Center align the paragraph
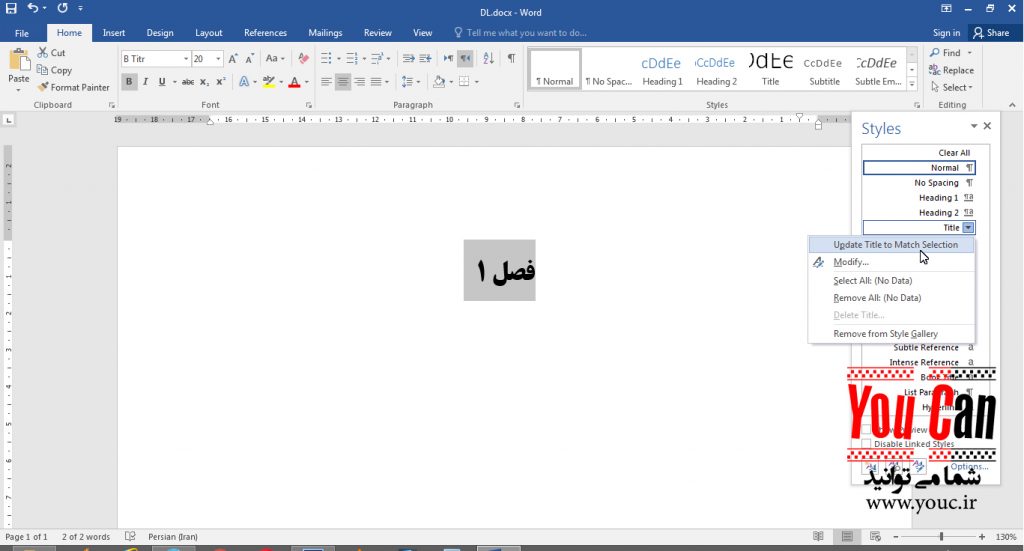This screenshot has height=551, width=1024. tap(342, 82)
